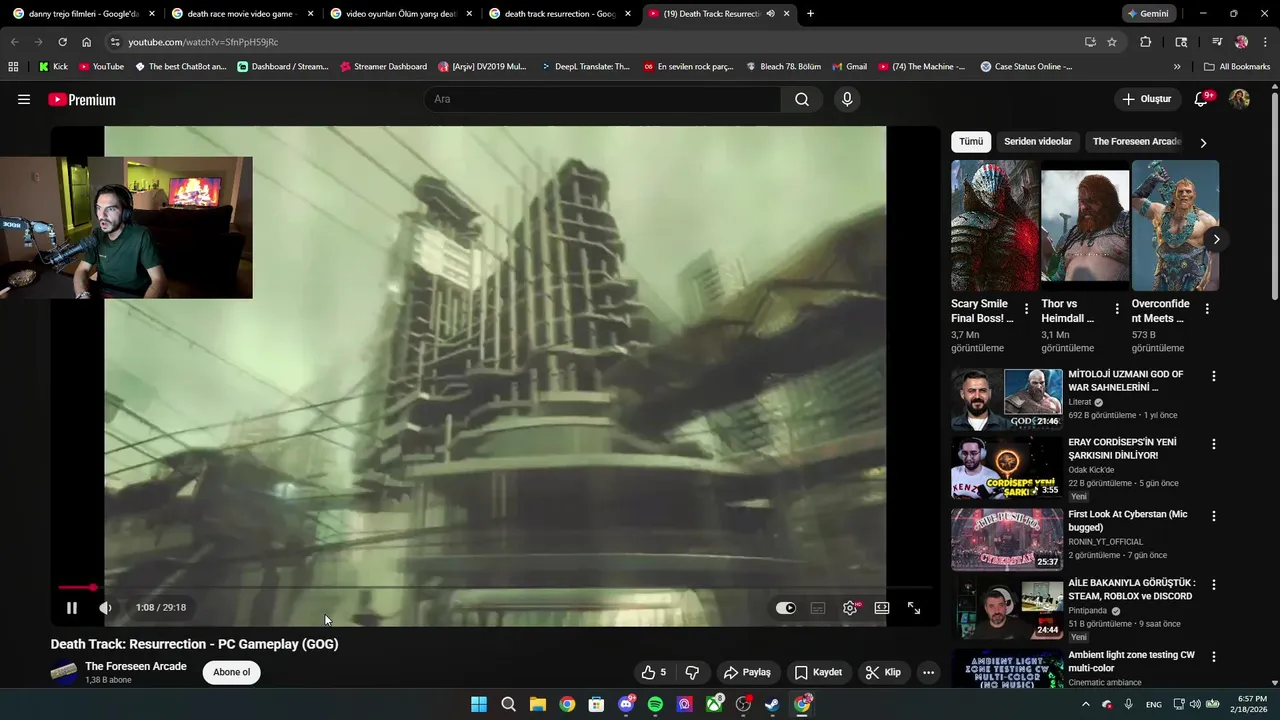Open YouTube account avatar menu
The image size is (1280, 720).
tap(1239, 99)
